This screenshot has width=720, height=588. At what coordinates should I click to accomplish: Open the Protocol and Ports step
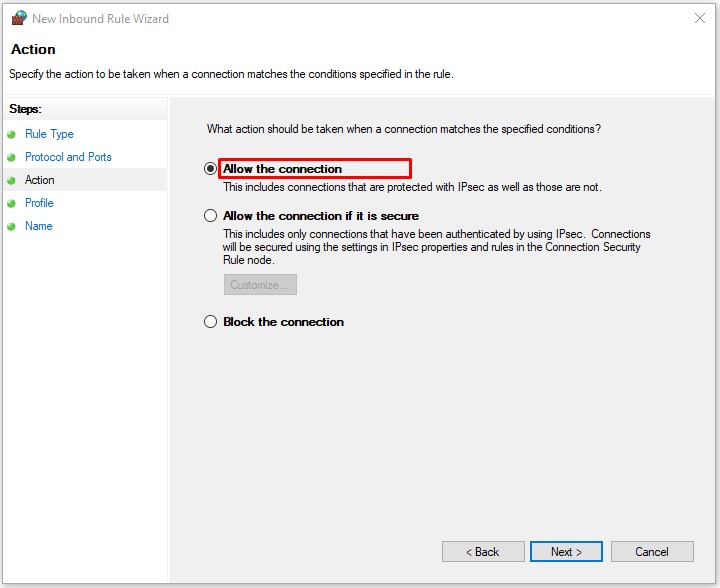tap(68, 157)
